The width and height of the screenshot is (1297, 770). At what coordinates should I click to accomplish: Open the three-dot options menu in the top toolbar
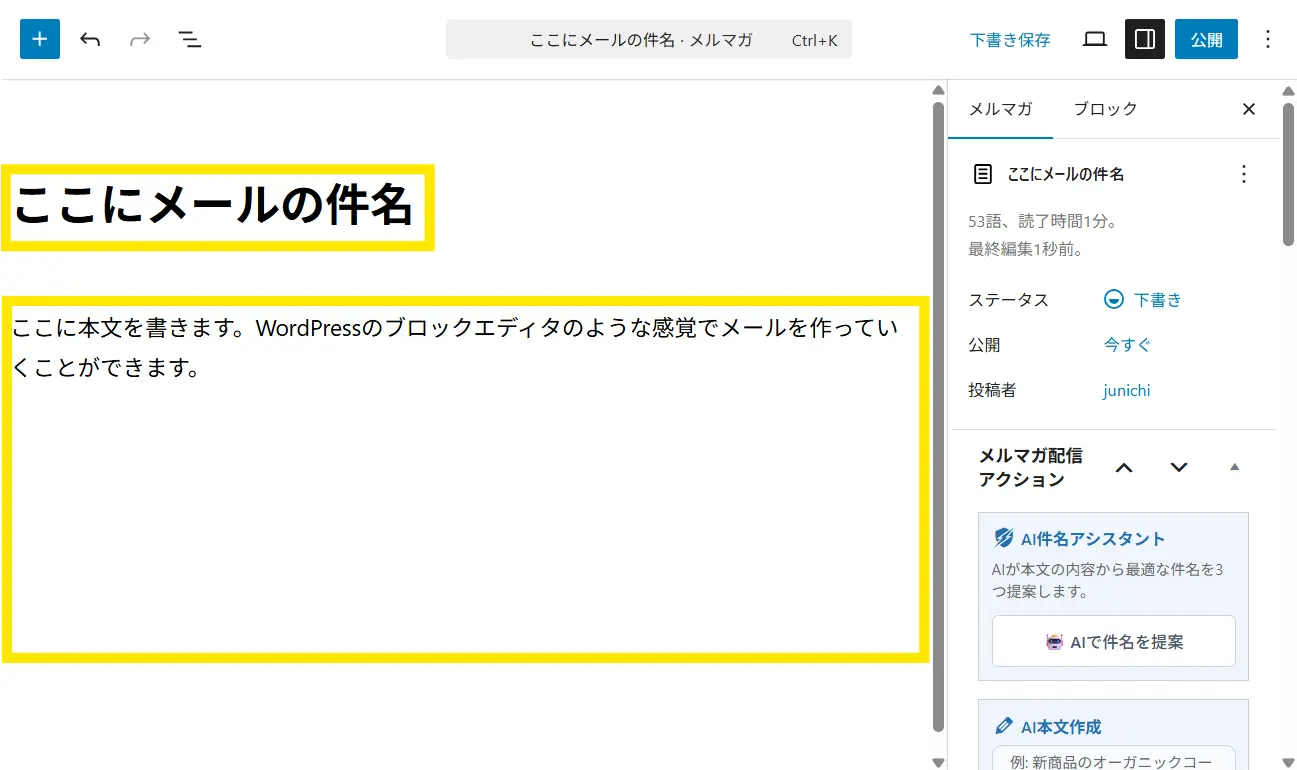click(x=1268, y=39)
